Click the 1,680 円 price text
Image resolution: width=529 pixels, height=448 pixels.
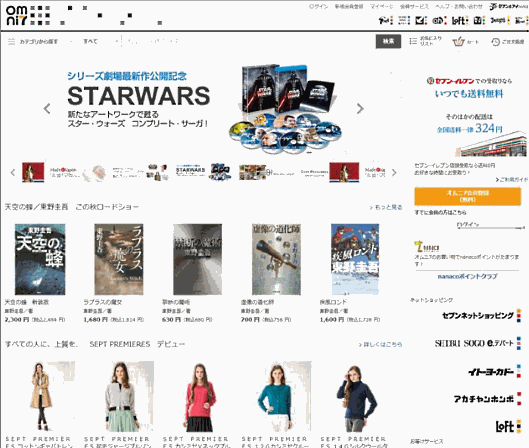pos(96,319)
